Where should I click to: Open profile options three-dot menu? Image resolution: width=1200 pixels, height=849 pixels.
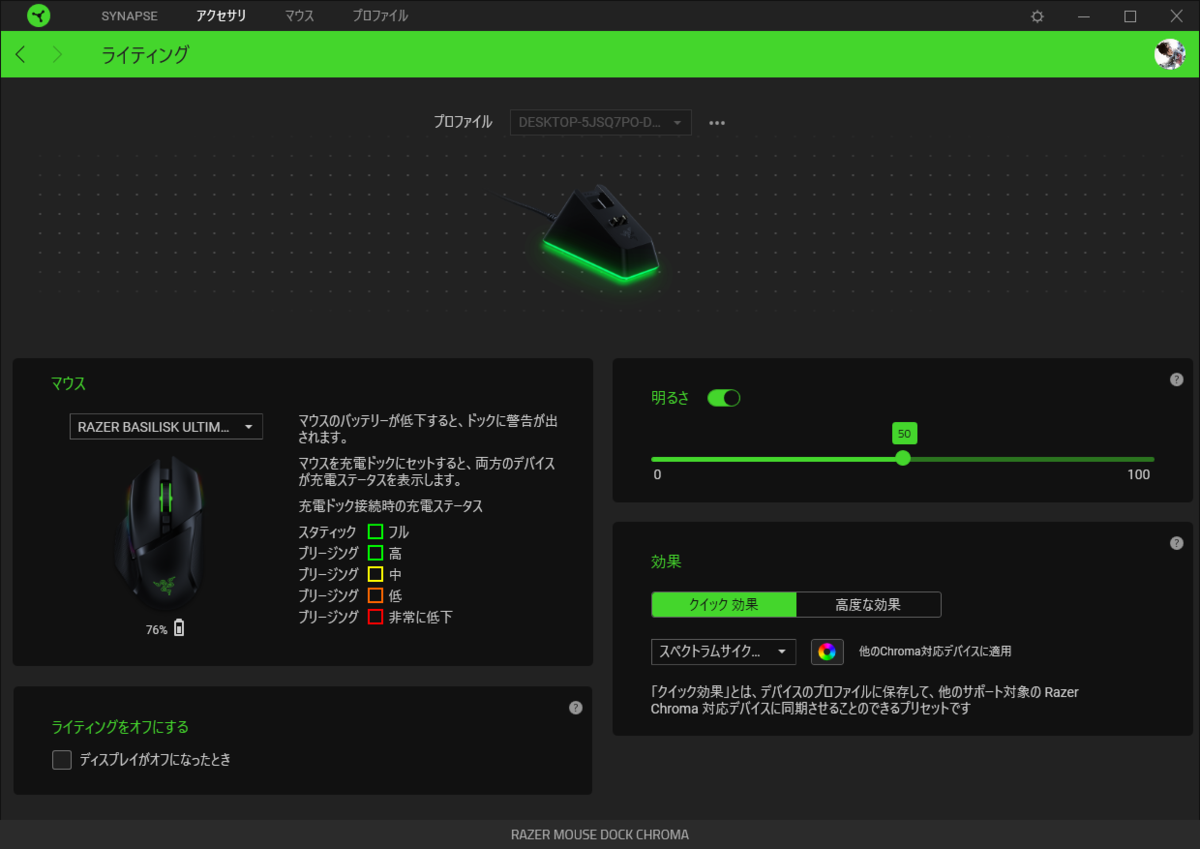(717, 123)
